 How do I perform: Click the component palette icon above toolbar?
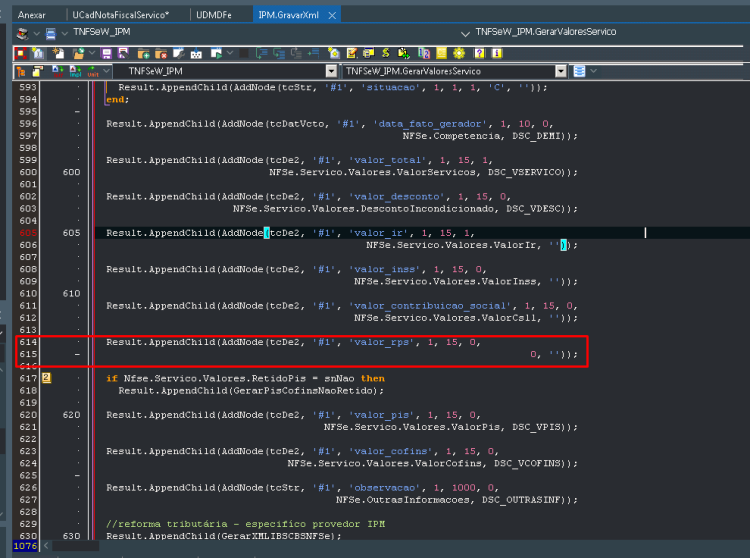click(x=22, y=33)
